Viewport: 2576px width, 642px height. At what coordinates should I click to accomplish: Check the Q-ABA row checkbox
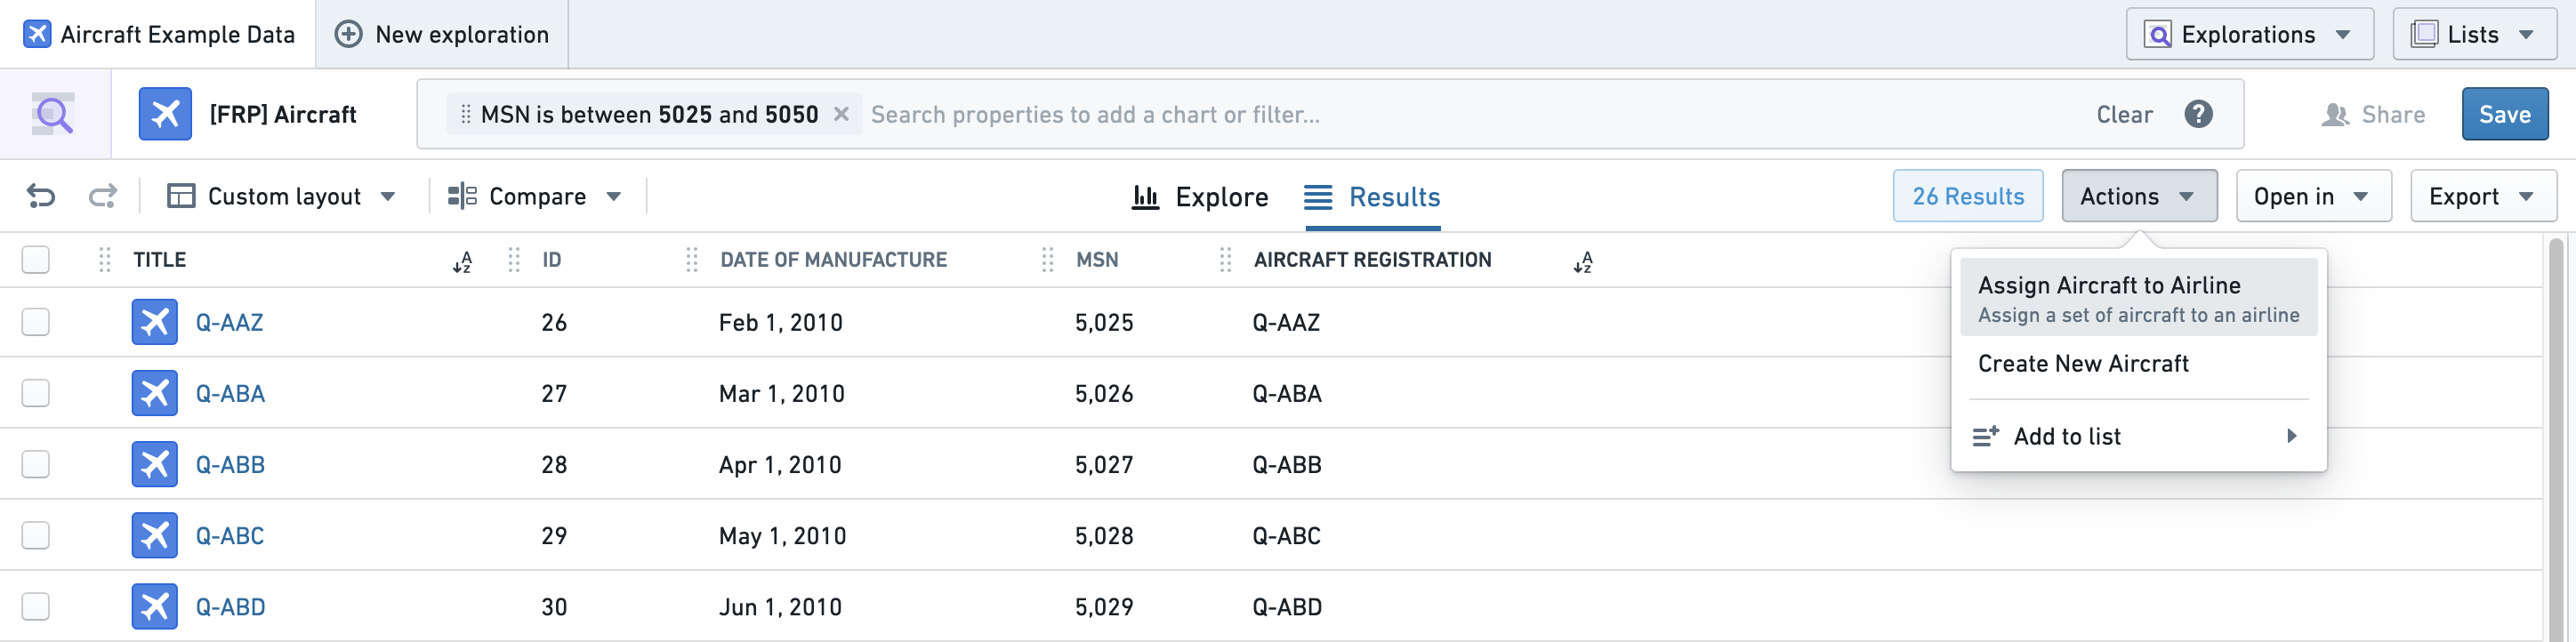pyautogui.click(x=36, y=393)
